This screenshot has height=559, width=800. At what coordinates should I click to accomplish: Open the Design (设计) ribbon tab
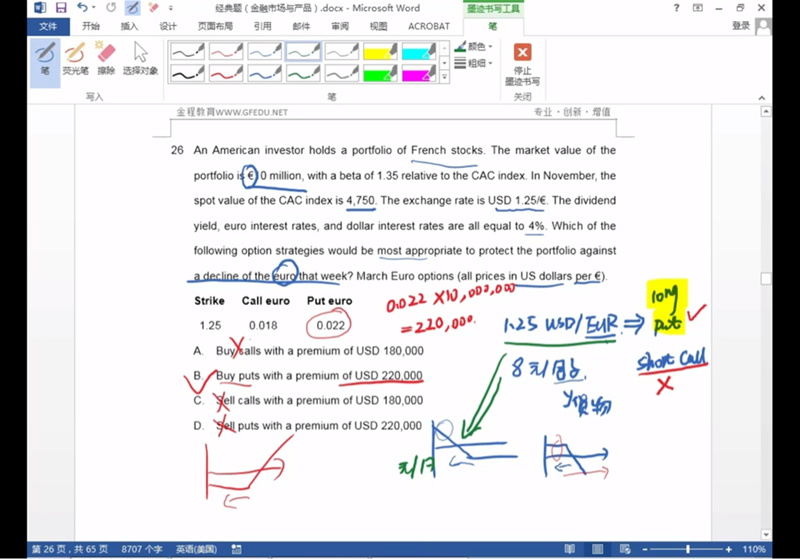tap(167, 26)
